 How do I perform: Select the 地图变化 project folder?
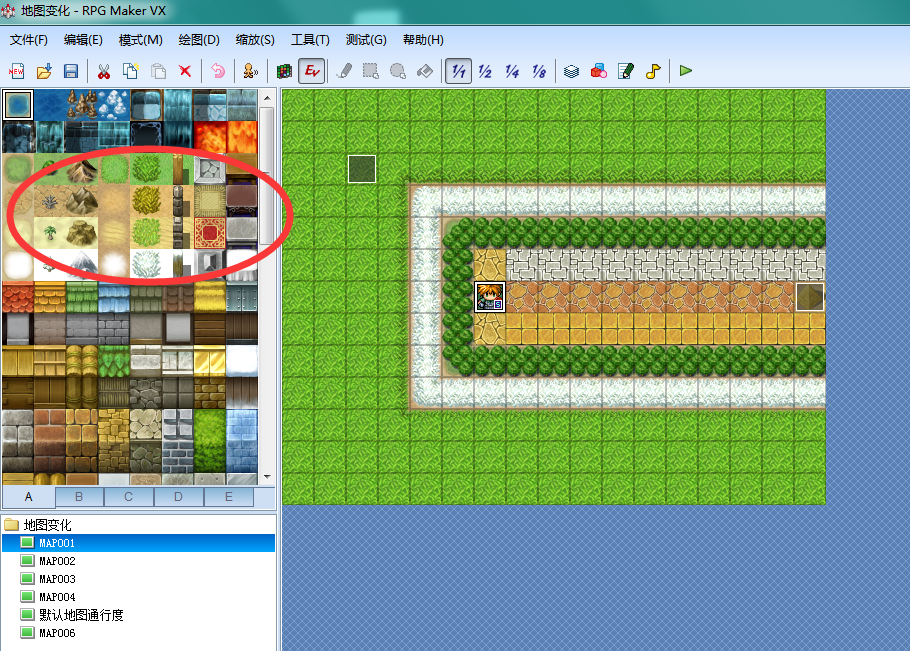pyautogui.click(x=48, y=525)
